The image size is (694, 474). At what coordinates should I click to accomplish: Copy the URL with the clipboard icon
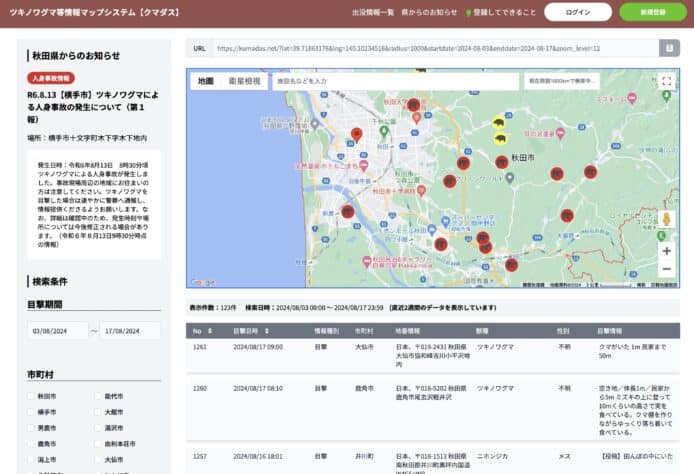coord(668,48)
